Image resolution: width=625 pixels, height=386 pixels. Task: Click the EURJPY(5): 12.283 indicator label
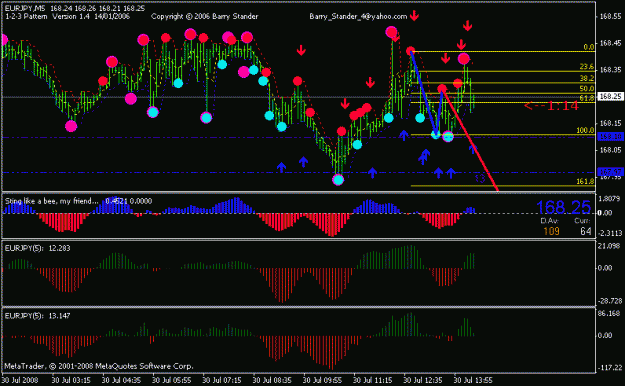coord(37,248)
